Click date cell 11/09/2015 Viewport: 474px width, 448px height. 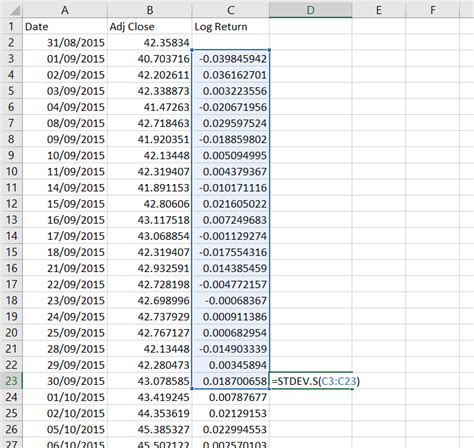[x=65, y=171]
